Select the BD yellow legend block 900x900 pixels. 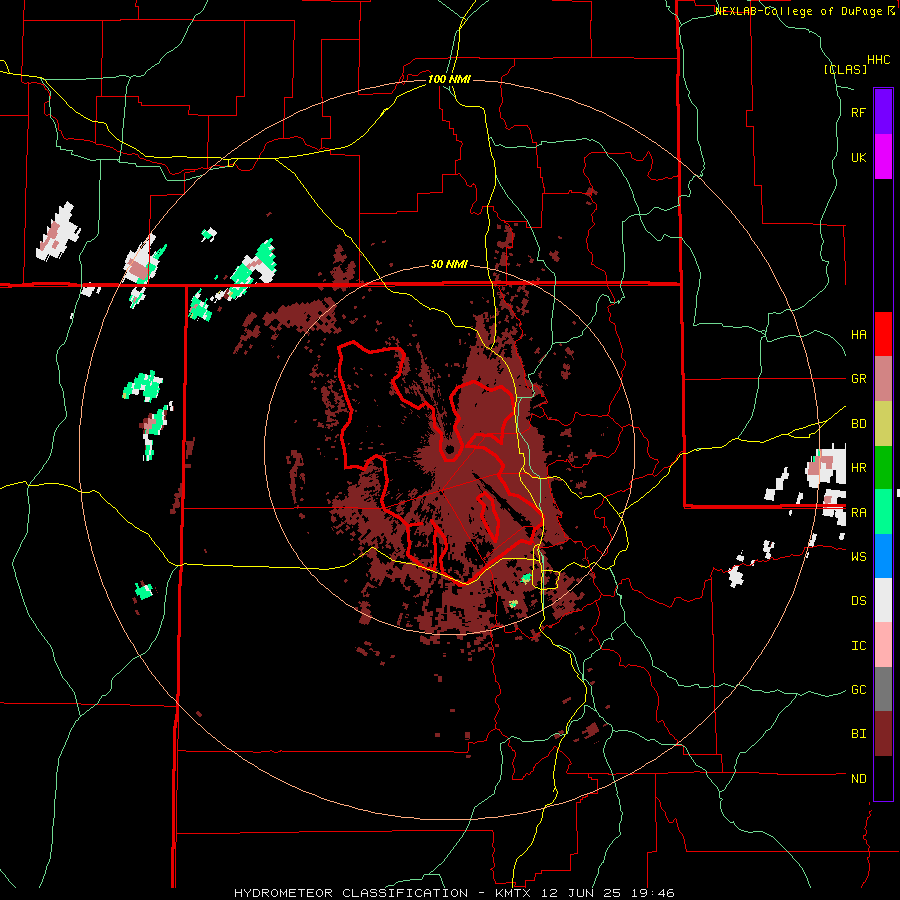click(883, 423)
